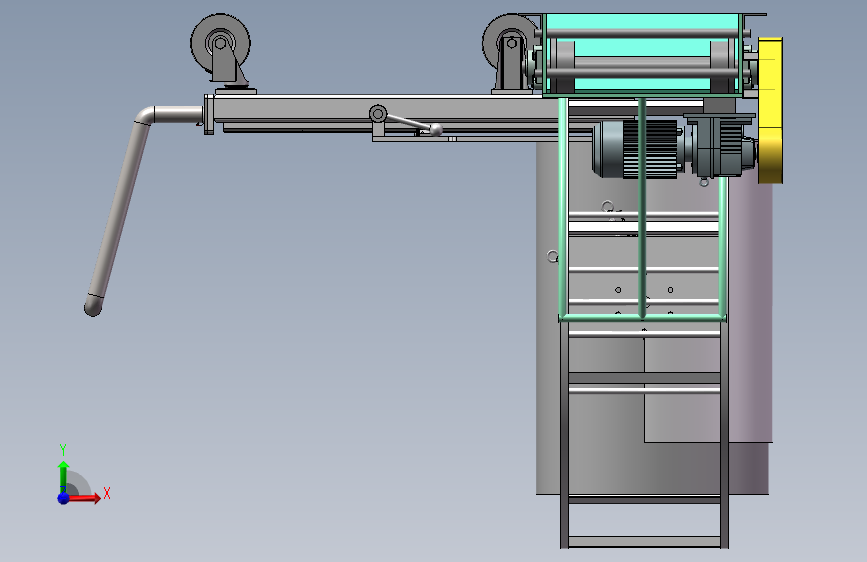
Task: Select the rounded end cap of bent pipe
Action: pos(92,306)
